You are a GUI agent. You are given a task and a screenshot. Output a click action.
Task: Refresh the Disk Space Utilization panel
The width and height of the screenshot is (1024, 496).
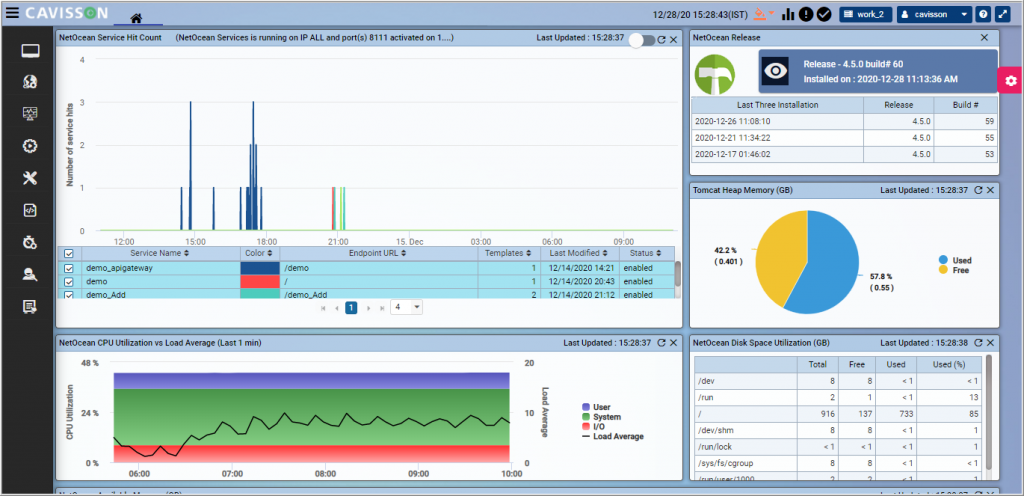pyautogui.click(x=978, y=343)
